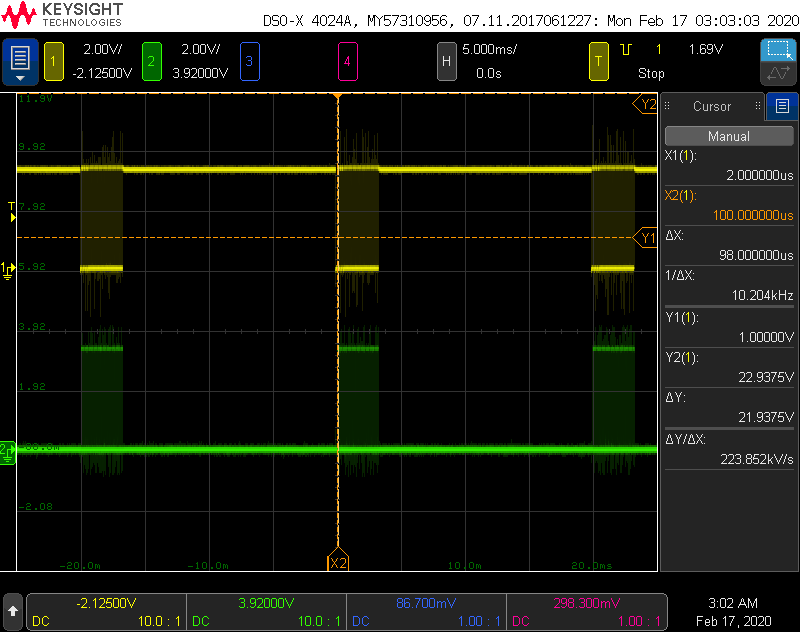Screen dimensions: 800x632
Task: Click the Cursor panel left drag handle
Action: pyautogui.click(x=667, y=106)
